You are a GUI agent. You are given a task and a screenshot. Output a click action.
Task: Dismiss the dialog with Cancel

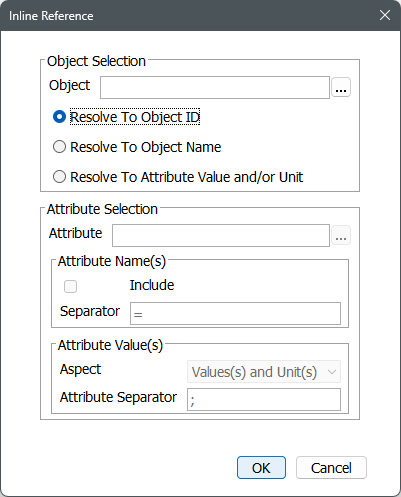(x=331, y=468)
